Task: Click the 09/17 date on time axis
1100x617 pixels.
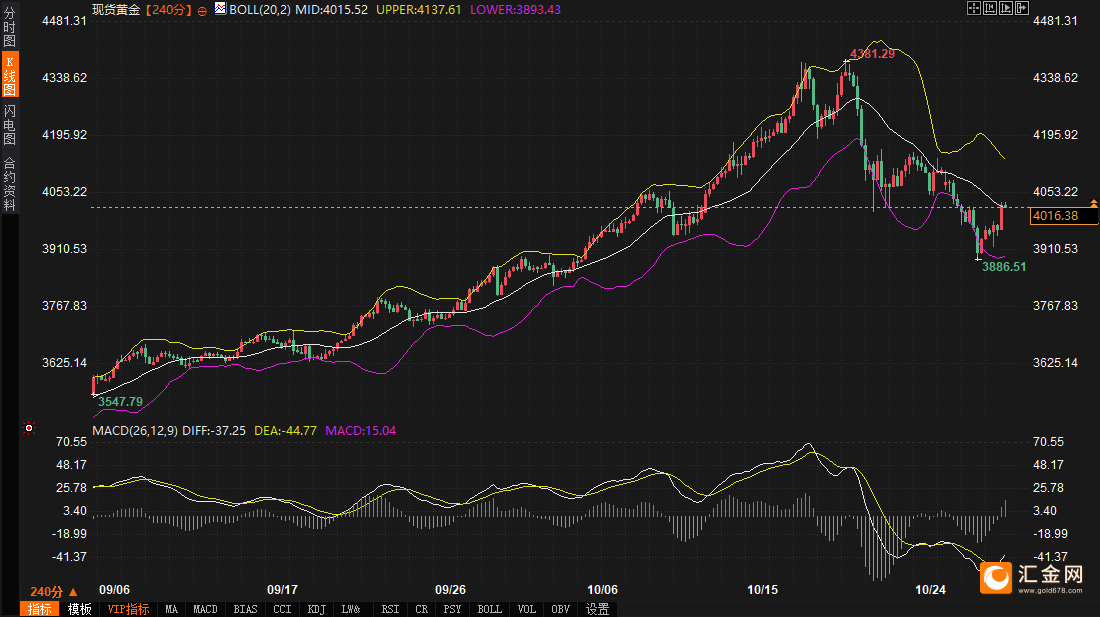Action: click(x=282, y=590)
